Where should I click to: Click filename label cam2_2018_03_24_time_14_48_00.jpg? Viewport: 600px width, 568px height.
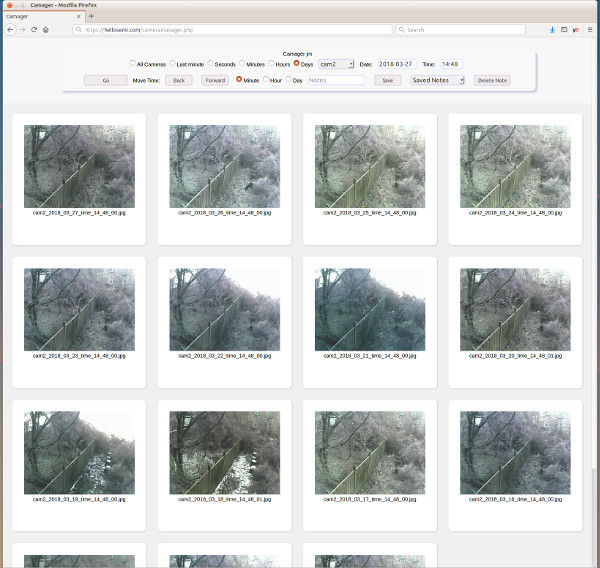[x=515, y=212]
